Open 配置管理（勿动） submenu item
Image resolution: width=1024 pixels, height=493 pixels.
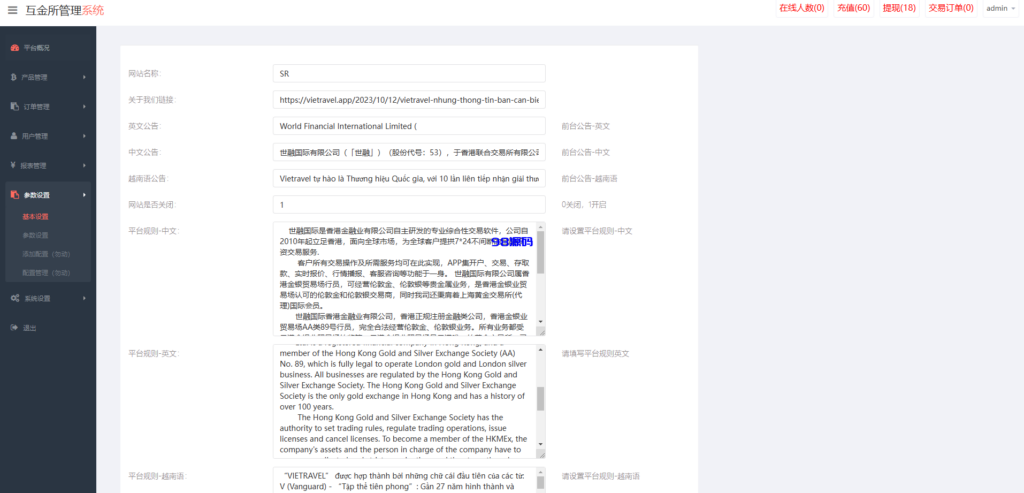(46, 272)
